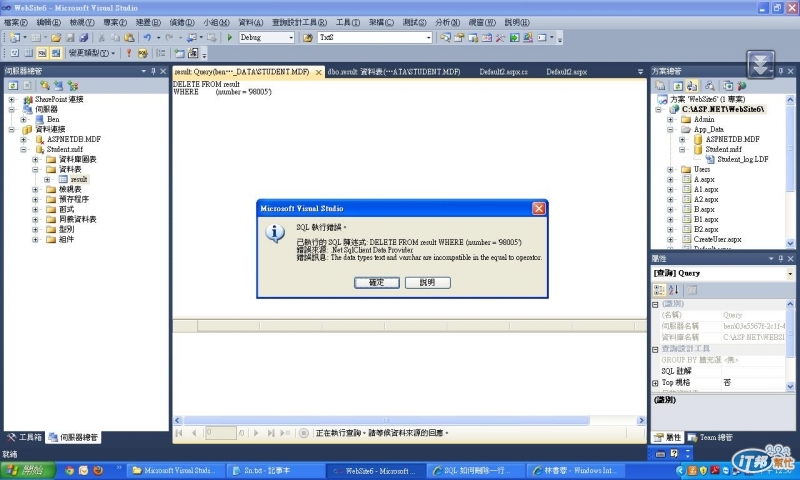Click the Execute SQL exclamation icon
The width and height of the screenshot is (800, 480).
pyautogui.click(x=129, y=53)
